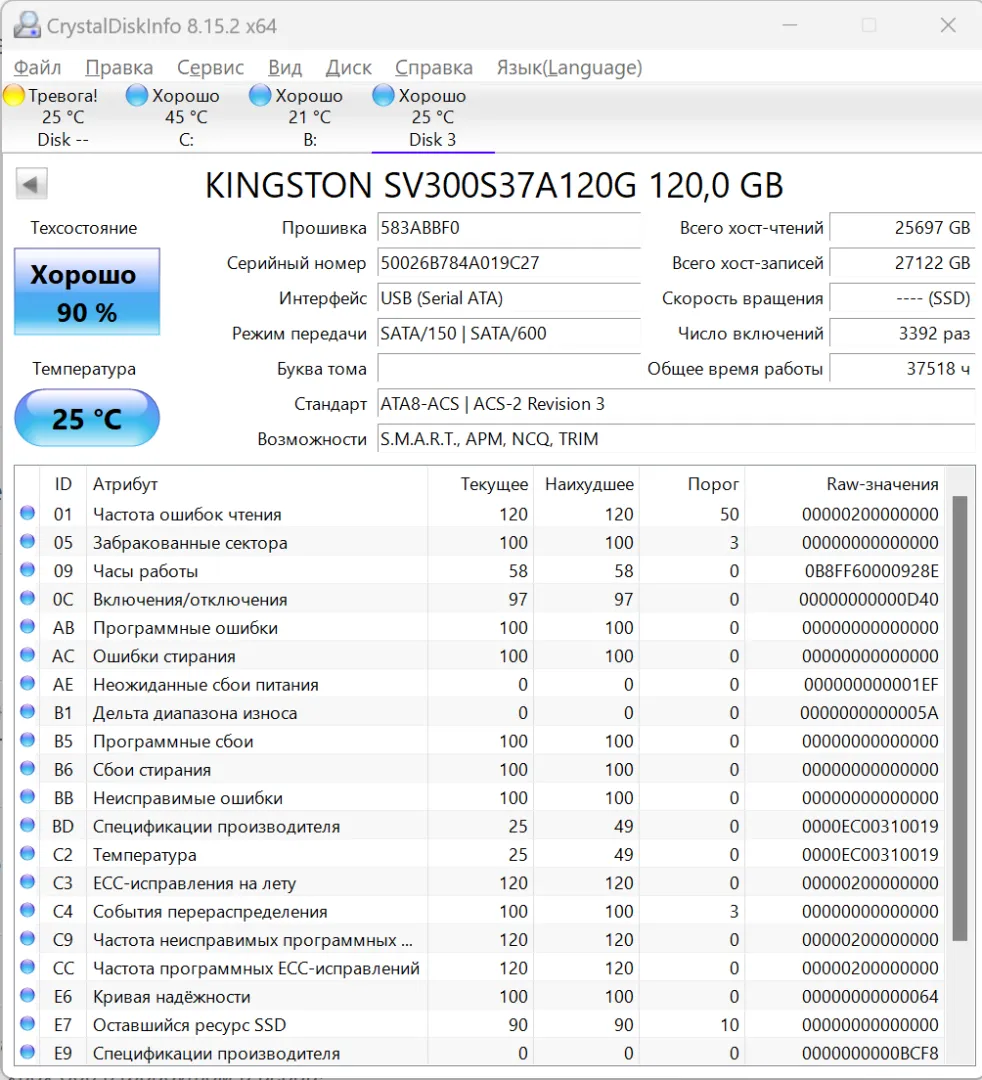Click status dot of attribute AE row
Image resolution: width=982 pixels, height=1080 pixels.
[28, 683]
